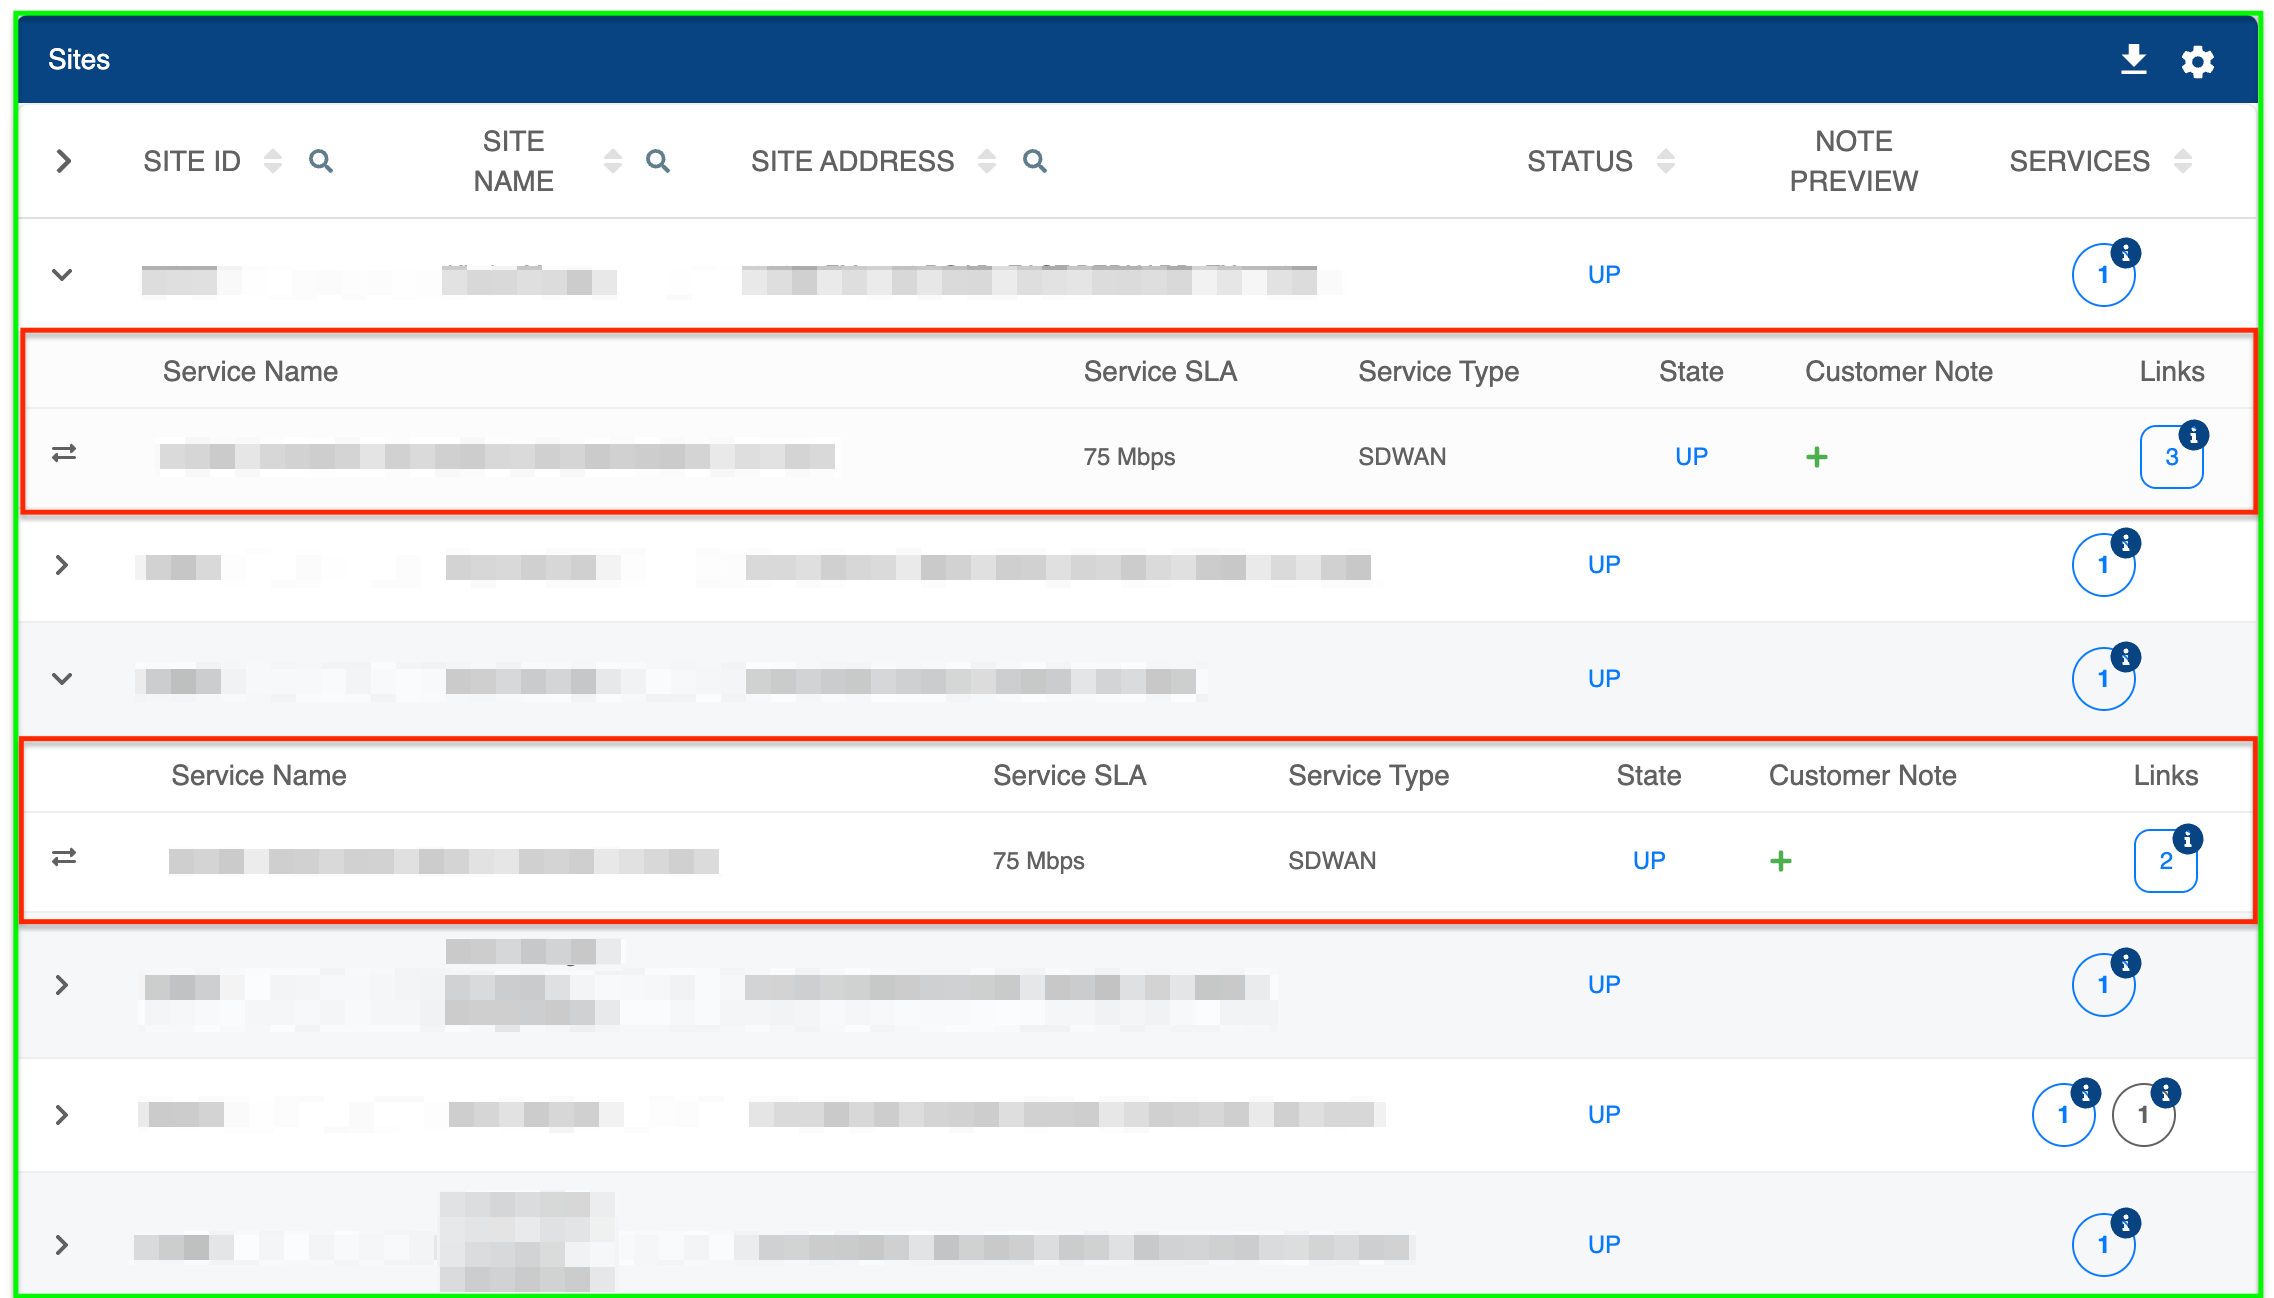Image resolution: width=2274 pixels, height=1298 pixels.
Task: Click the green plus to add a customer note in the second service row
Action: coord(1780,861)
